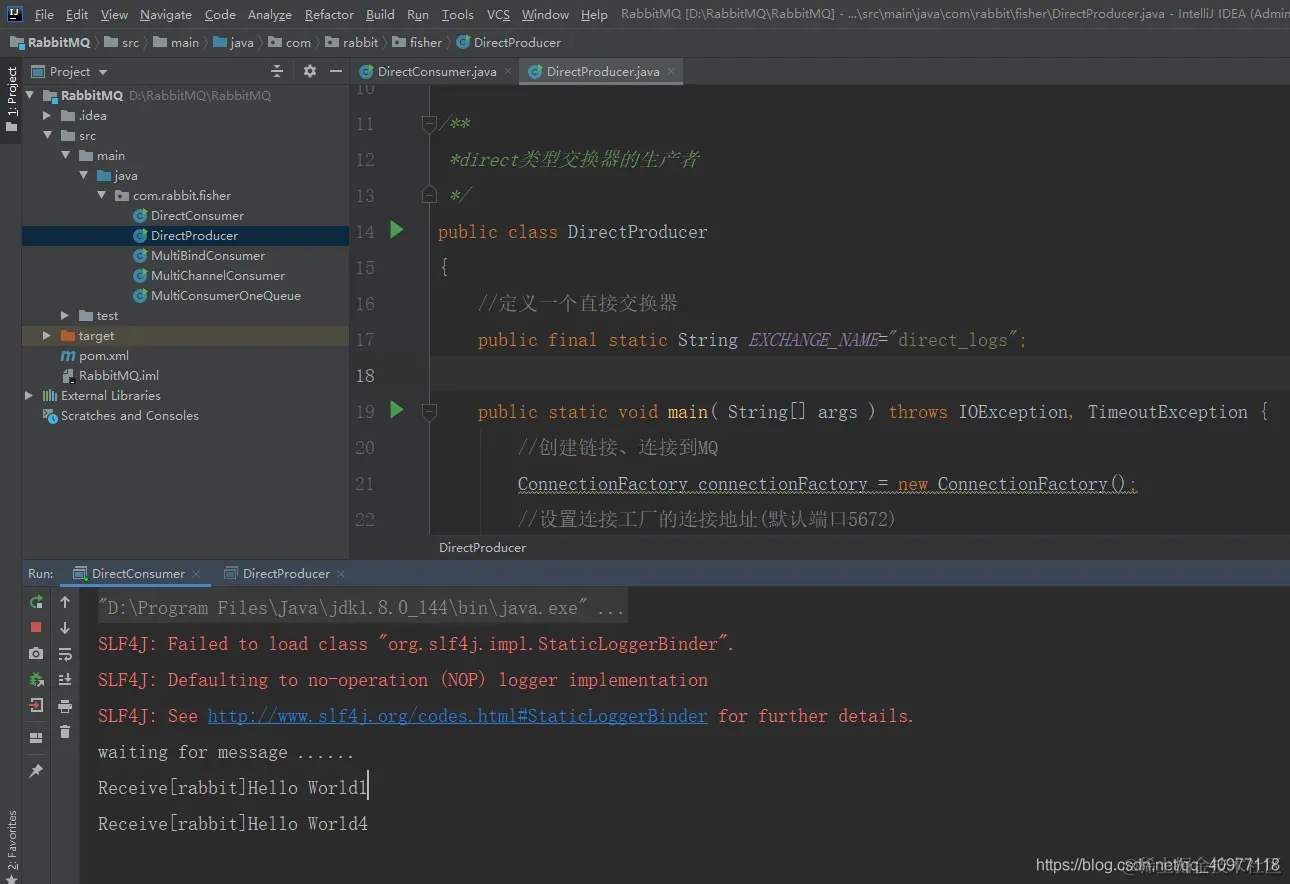Toggle soft-wrap in the console
Image resolution: width=1290 pixels, height=884 pixels.
(65, 654)
